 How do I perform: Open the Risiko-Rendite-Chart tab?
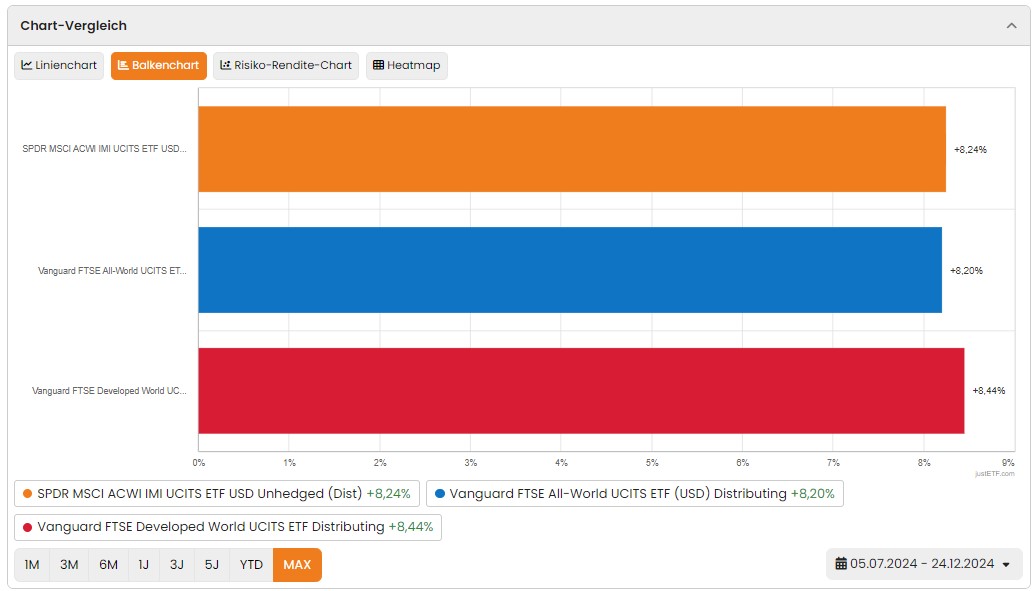[x=285, y=65]
